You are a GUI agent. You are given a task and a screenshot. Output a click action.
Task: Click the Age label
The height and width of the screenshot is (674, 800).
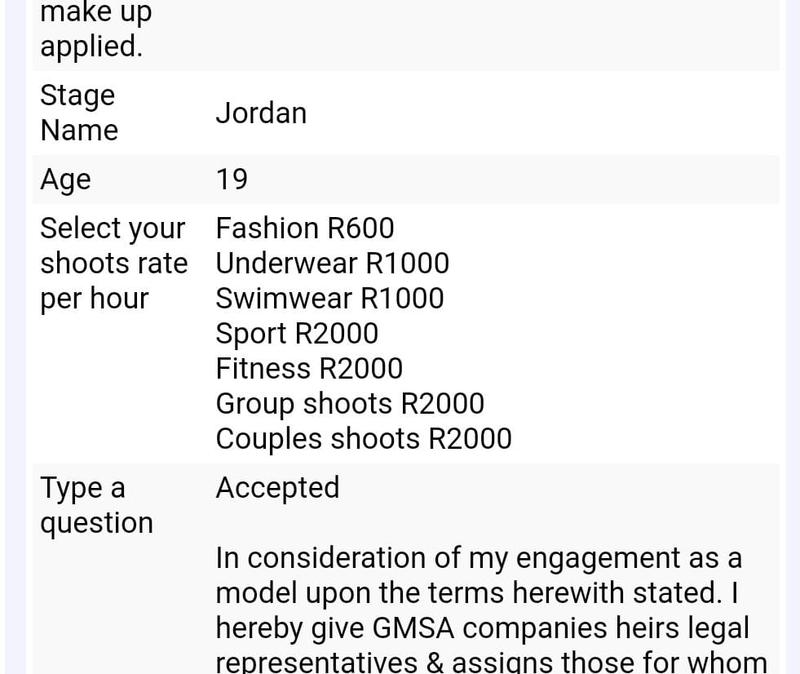[x=65, y=180]
